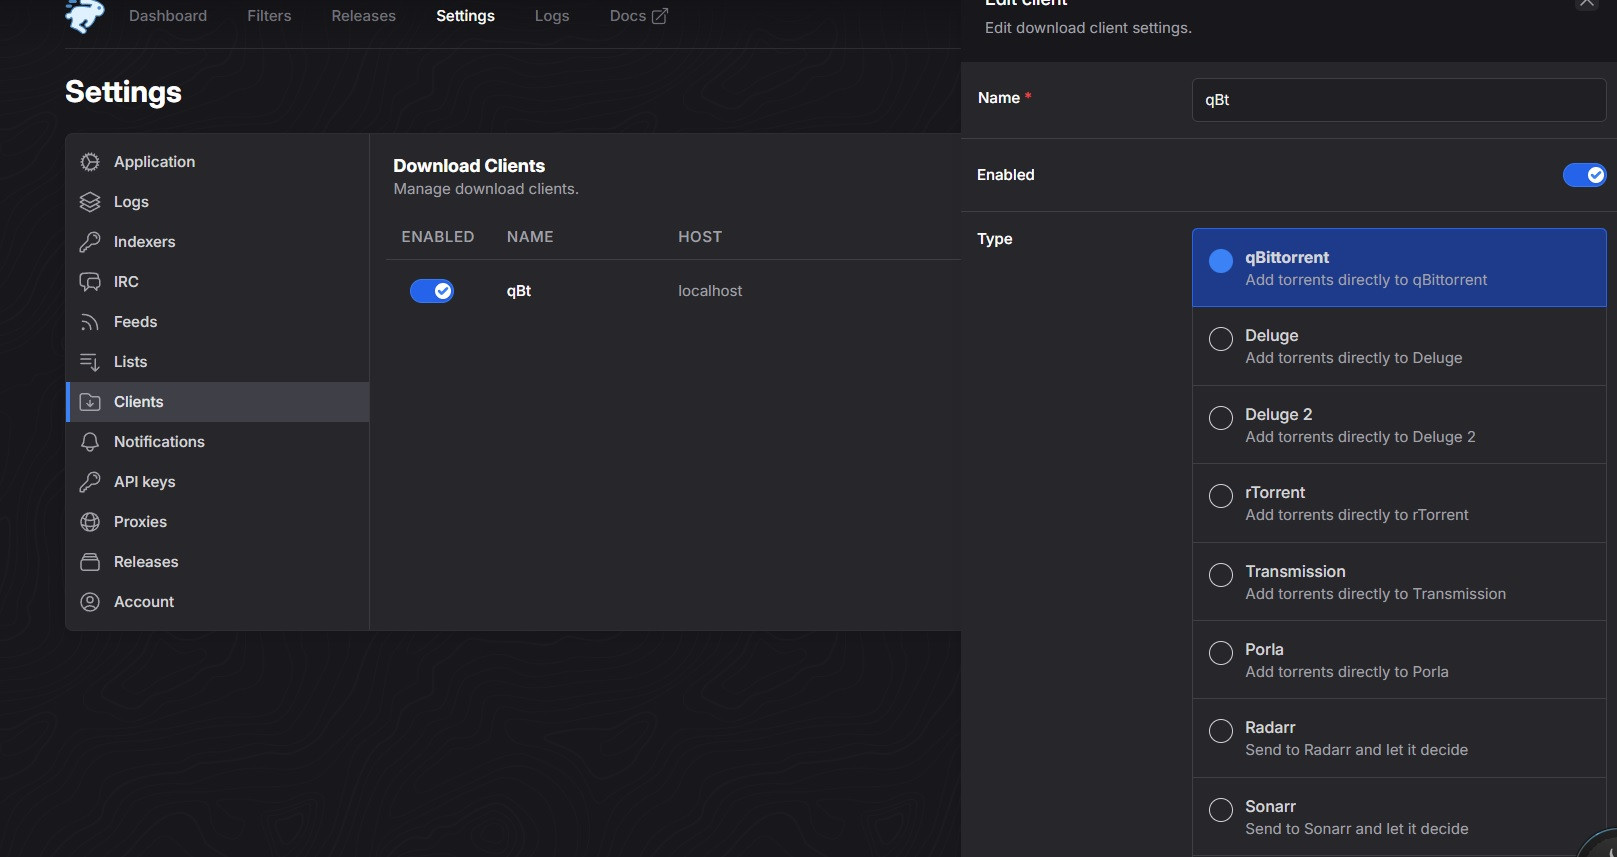Click the Account user icon
Viewport: 1617px width, 857px height.
[x=90, y=602]
